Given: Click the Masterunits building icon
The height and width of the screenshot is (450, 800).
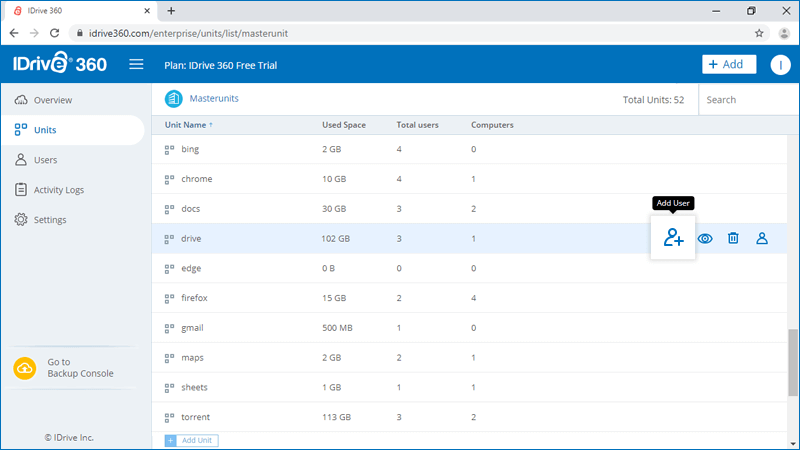Looking at the screenshot, I should click(173, 98).
